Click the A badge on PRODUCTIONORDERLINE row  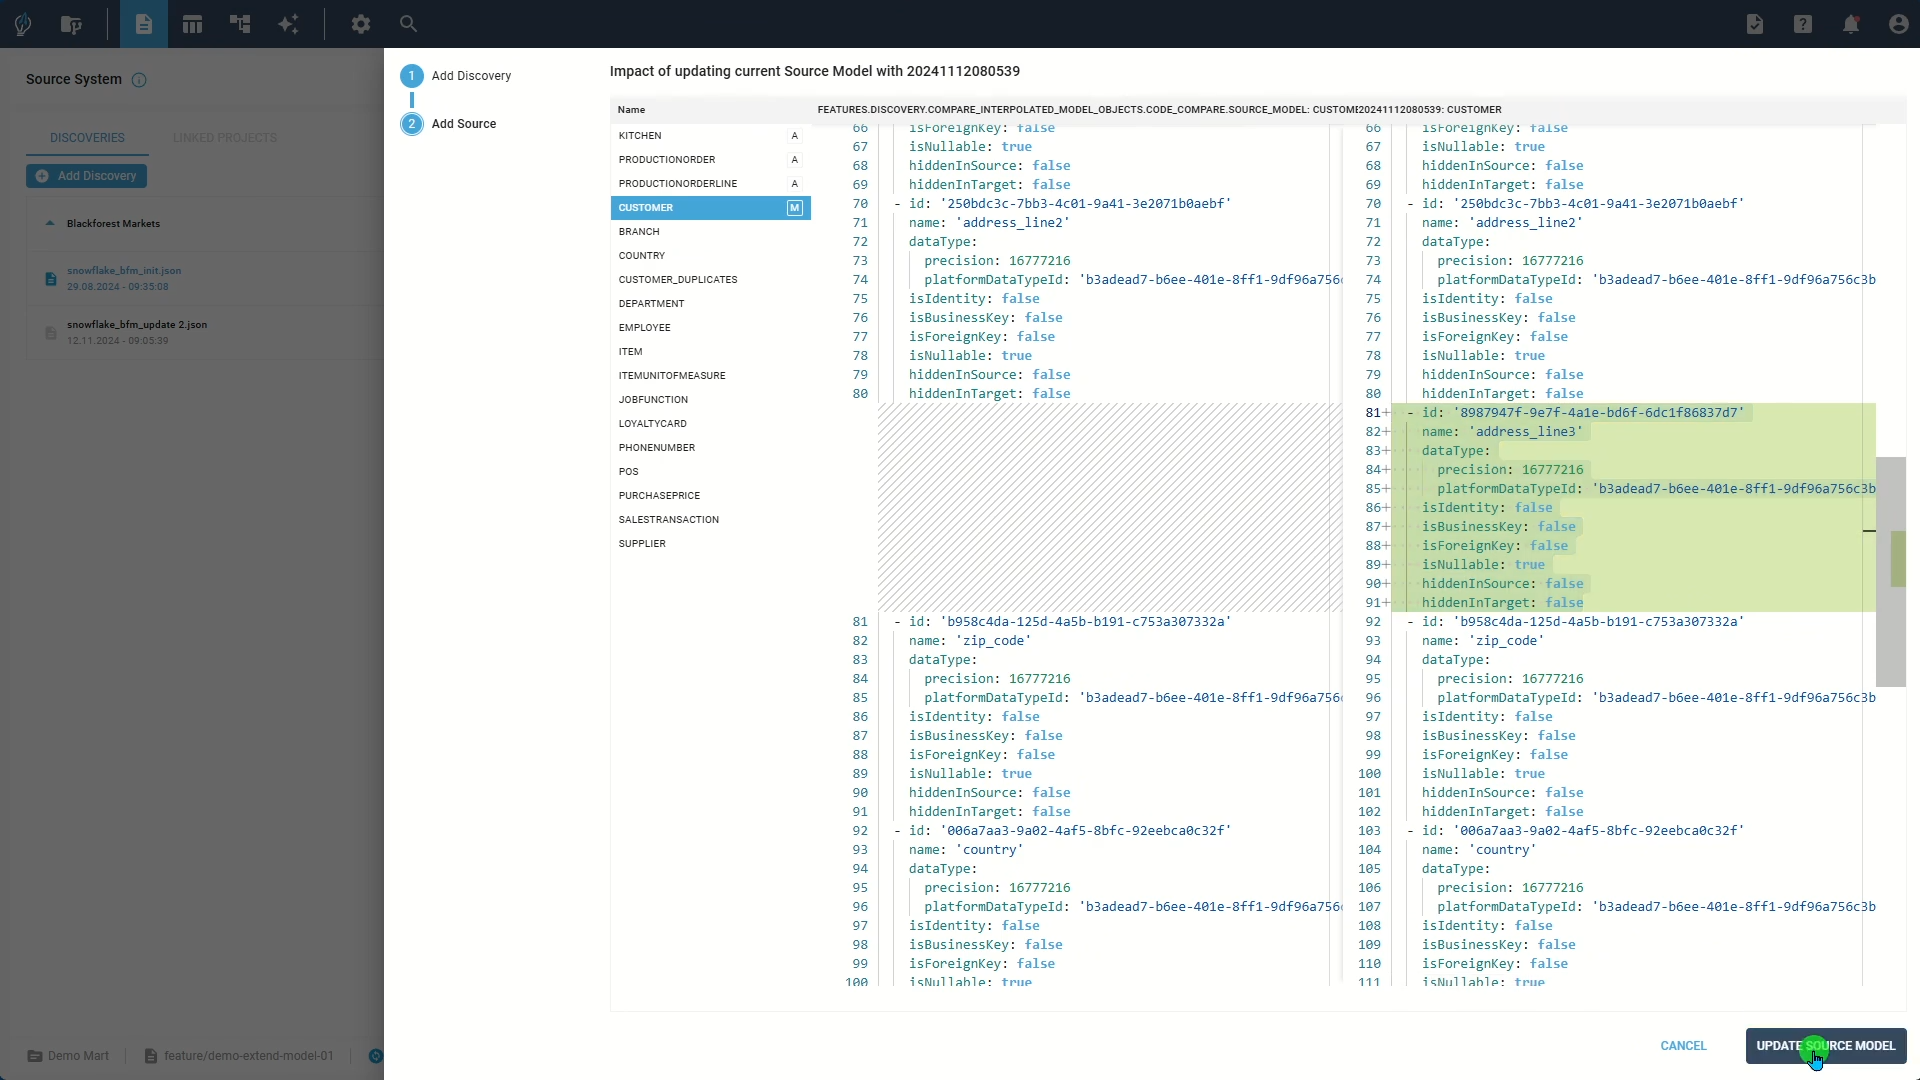click(x=795, y=184)
